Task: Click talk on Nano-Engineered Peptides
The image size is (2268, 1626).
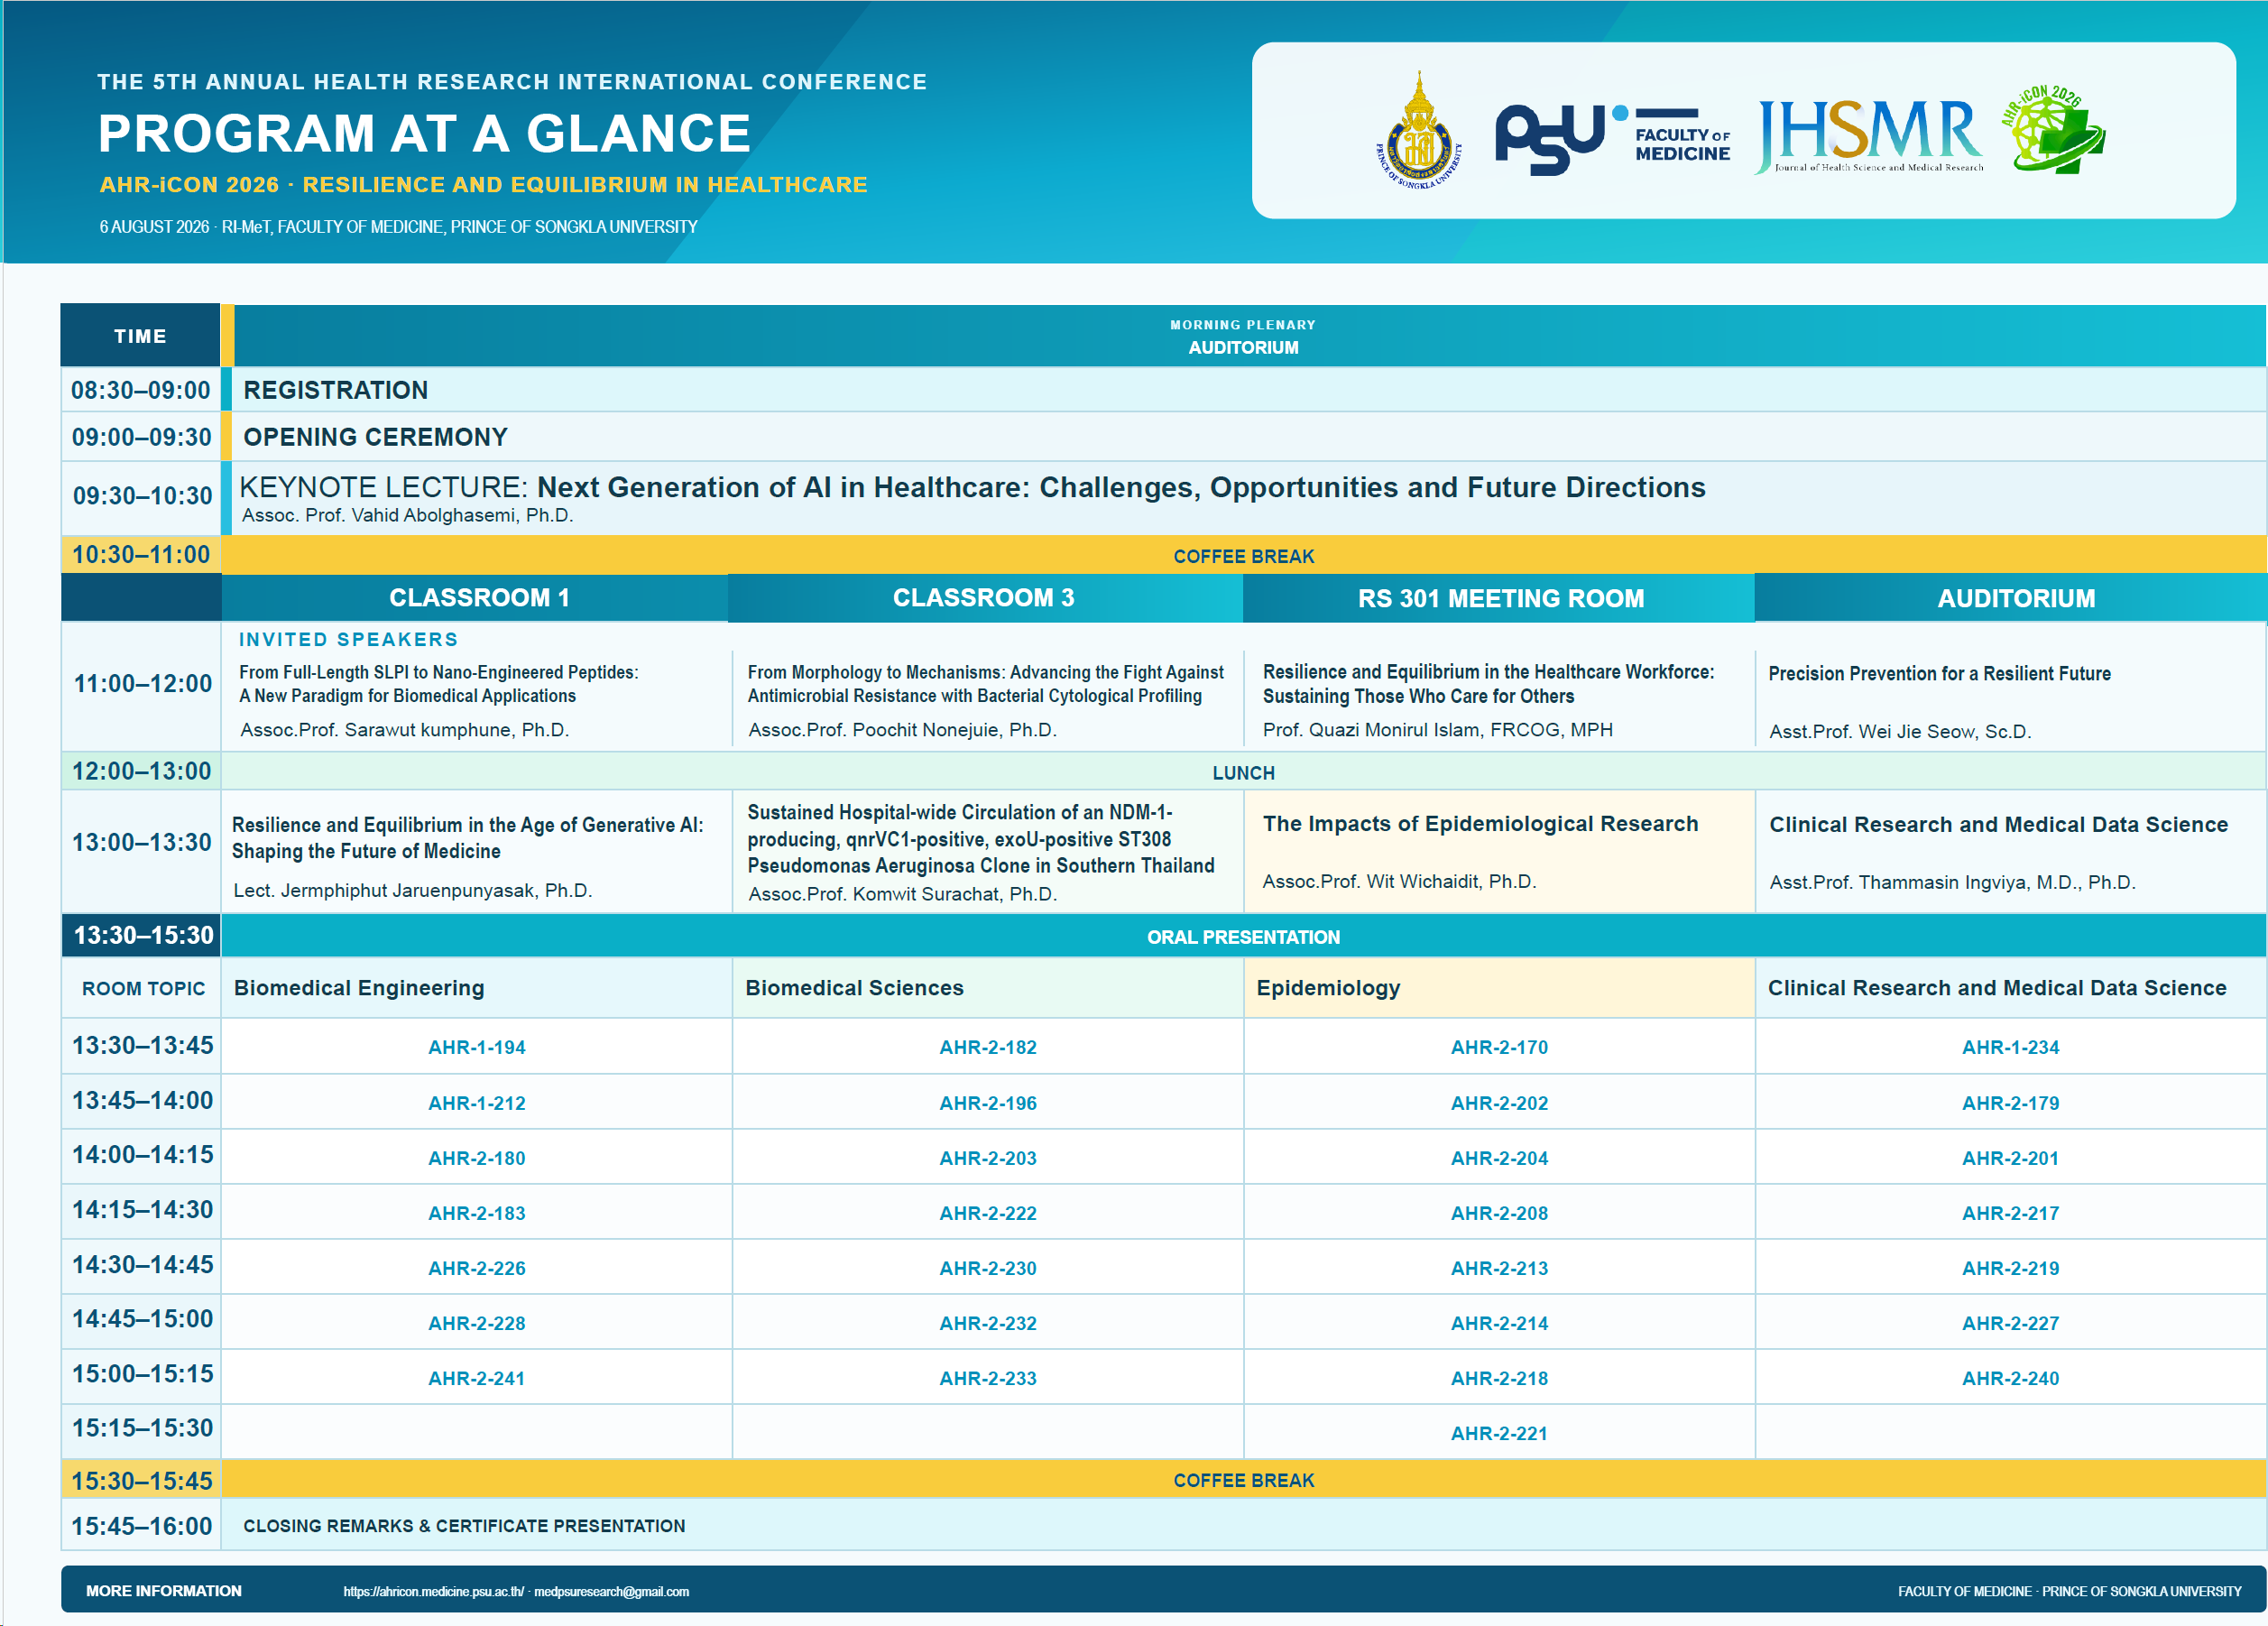Action: coord(438,684)
